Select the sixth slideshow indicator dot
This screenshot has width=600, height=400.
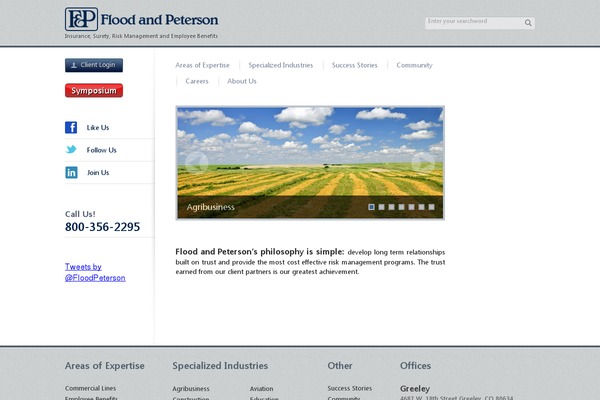(x=421, y=207)
